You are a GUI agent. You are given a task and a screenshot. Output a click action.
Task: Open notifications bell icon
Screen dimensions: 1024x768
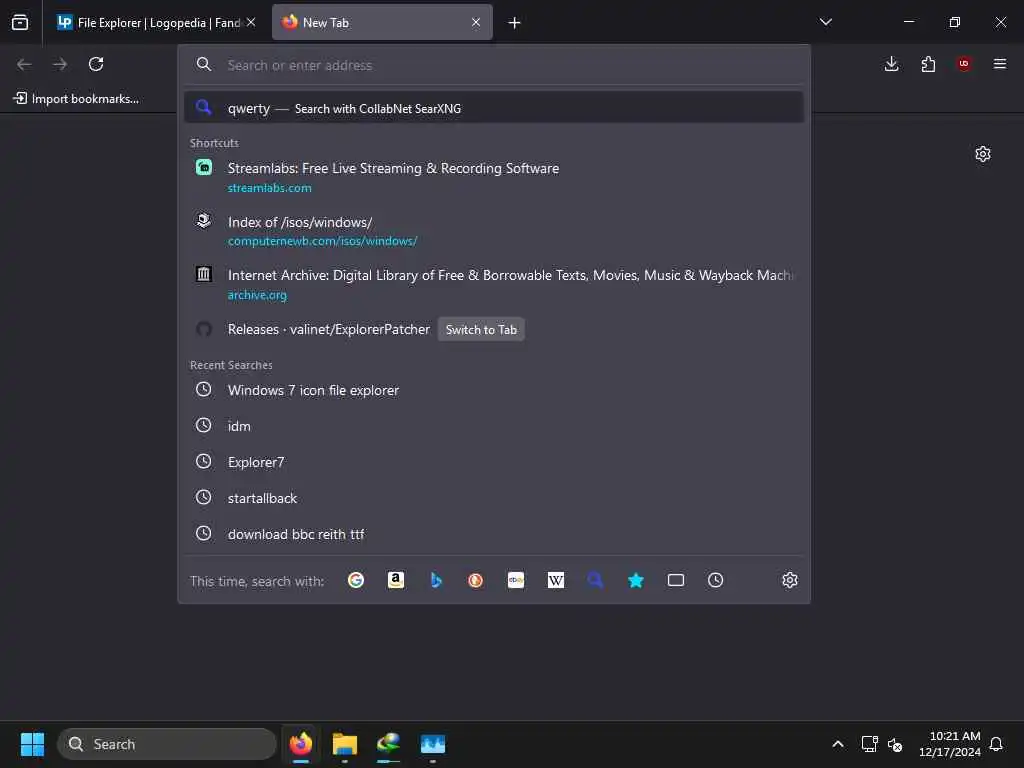[997, 744]
